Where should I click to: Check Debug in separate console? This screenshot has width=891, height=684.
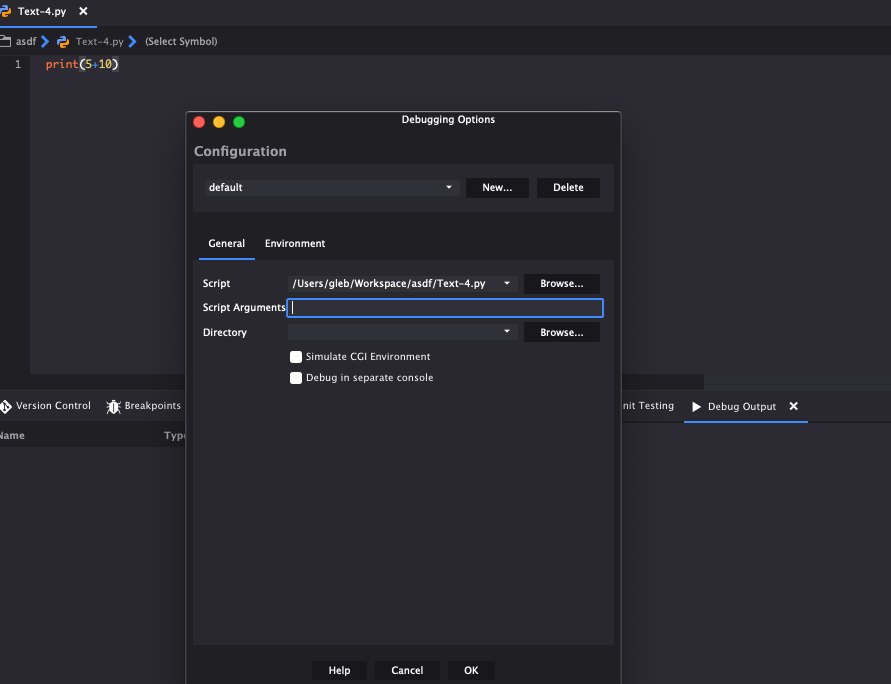pos(296,378)
